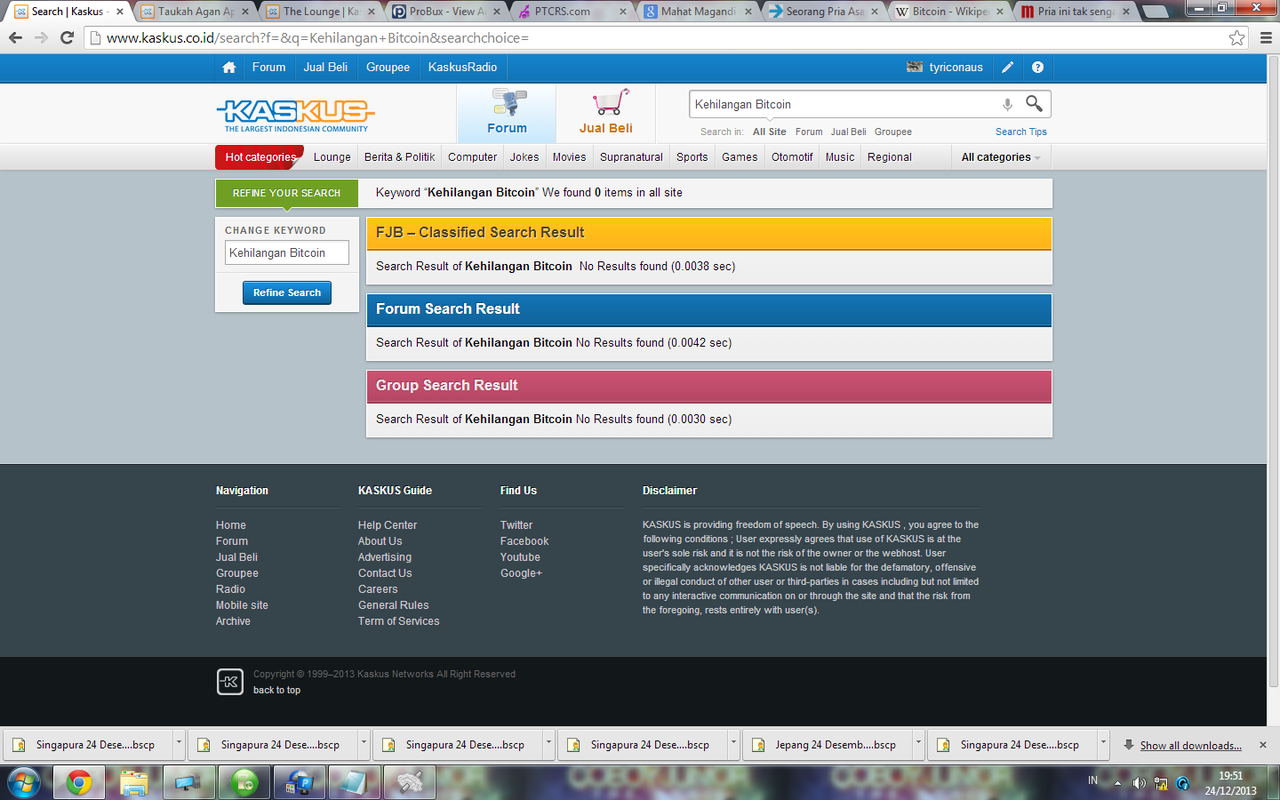Click the home icon in the blue Kaskus bar

click(x=229, y=67)
